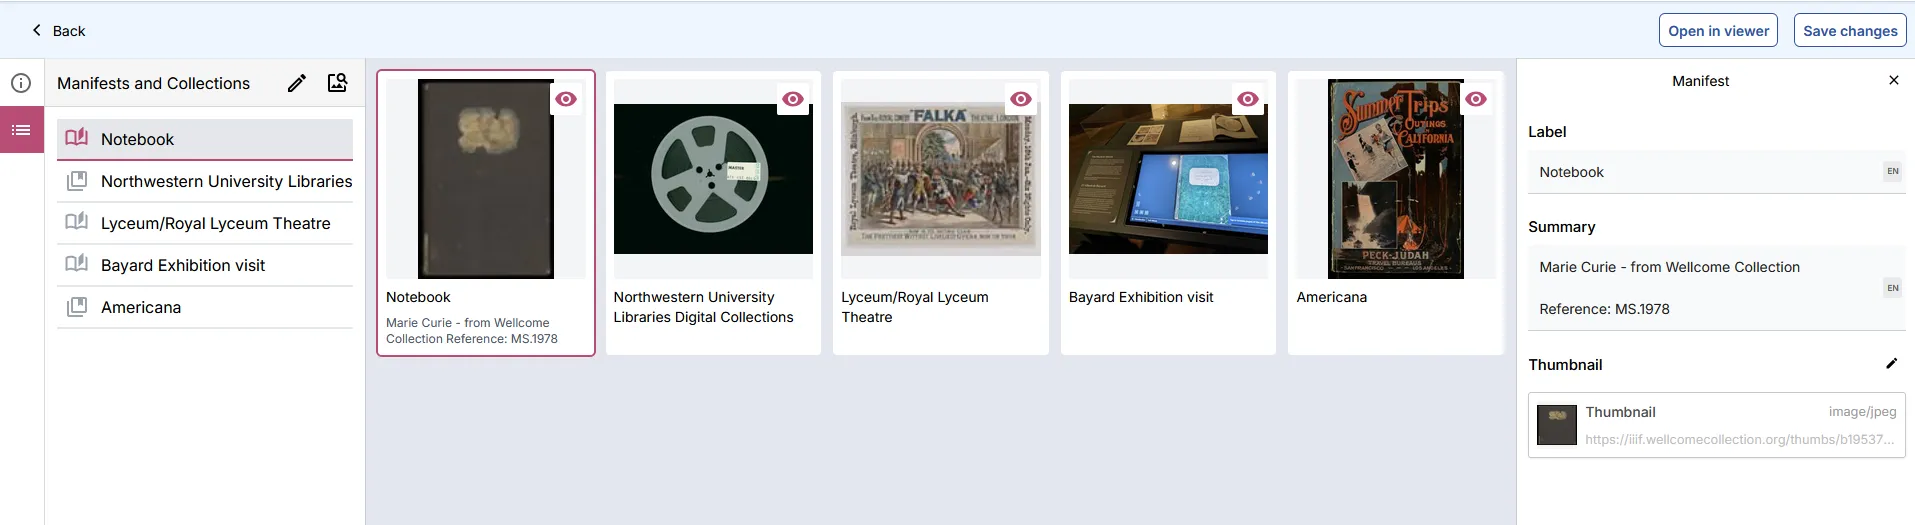This screenshot has width=1915, height=525.
Task: Click the Bayard Exhibition visit manifest icon
Action: 77,265
